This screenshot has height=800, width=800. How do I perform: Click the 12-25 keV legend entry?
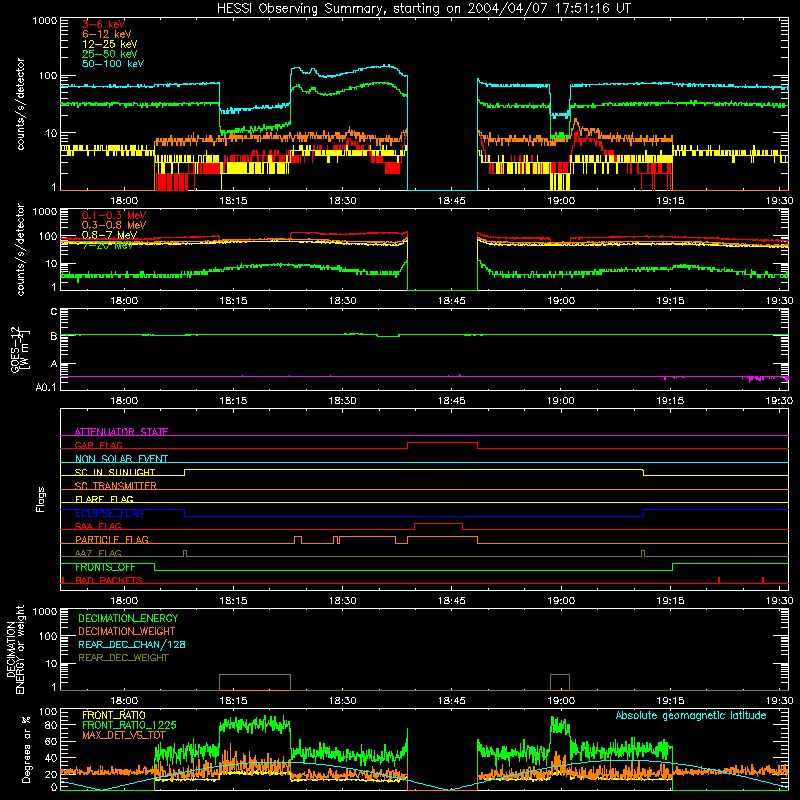(x=109, y=44)
